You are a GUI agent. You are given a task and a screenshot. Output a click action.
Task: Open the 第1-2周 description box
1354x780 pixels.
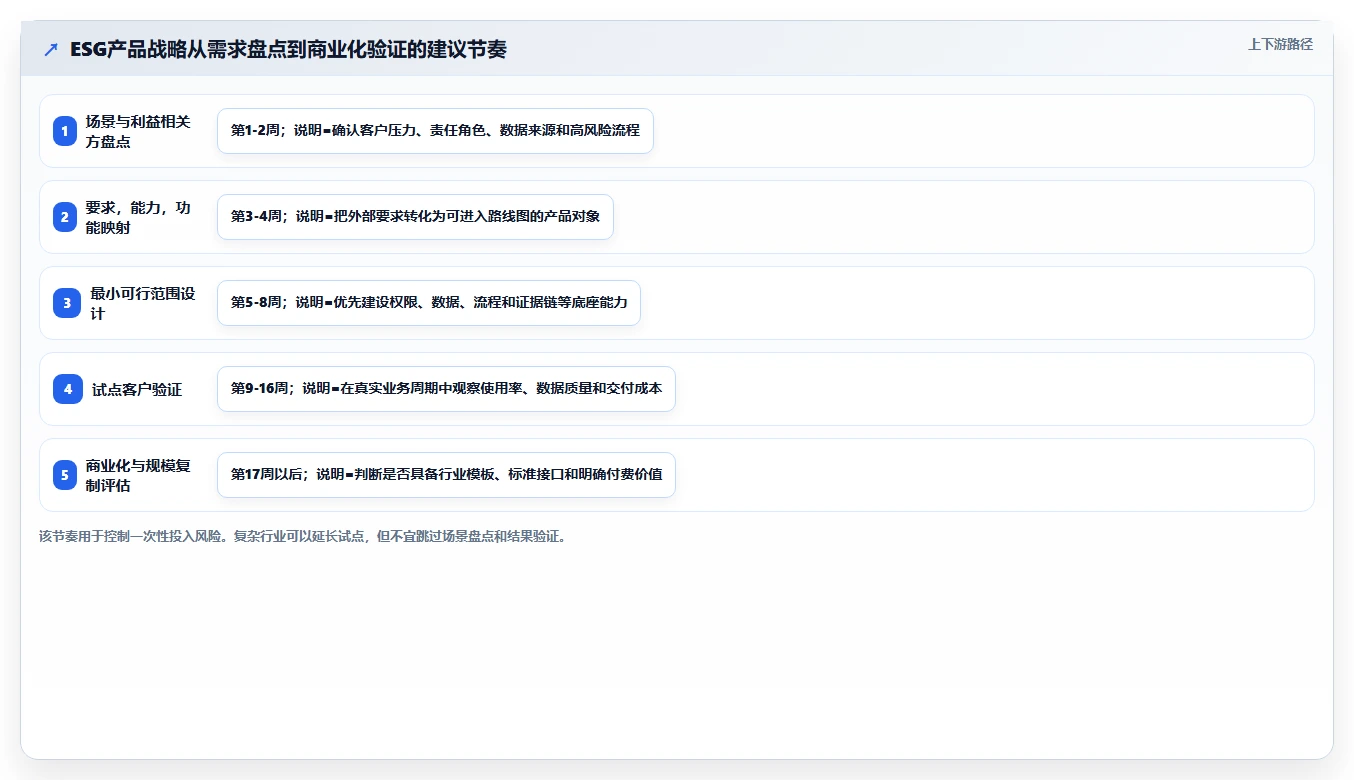(435, 131)
